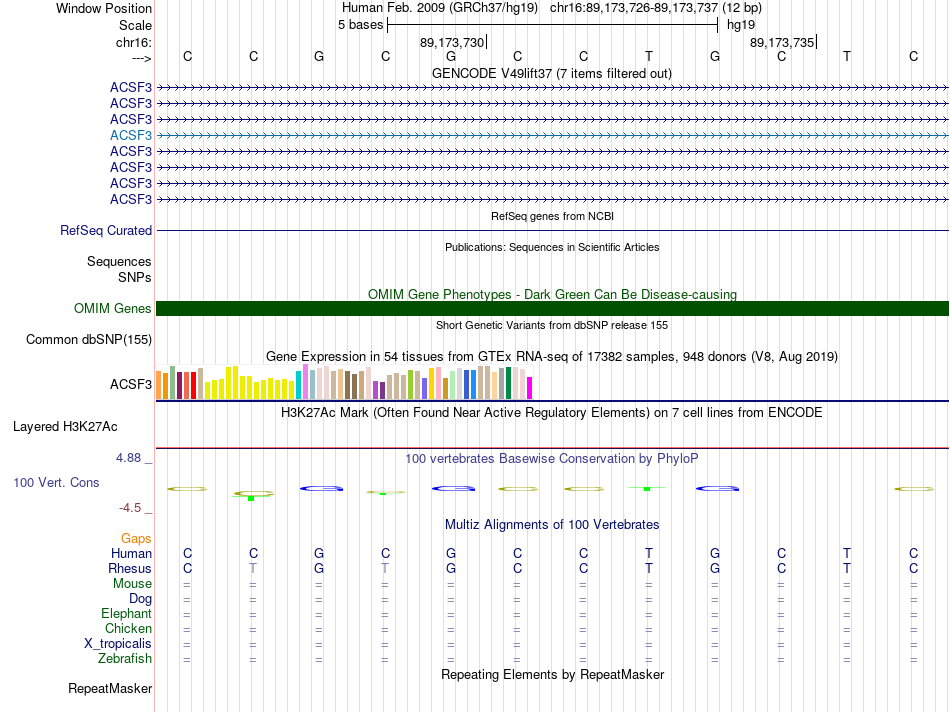Screen dimensions: 950x712
Task: Open the RefSeq Curated track label
Action: pyautogui.click(x=106, y=230)
